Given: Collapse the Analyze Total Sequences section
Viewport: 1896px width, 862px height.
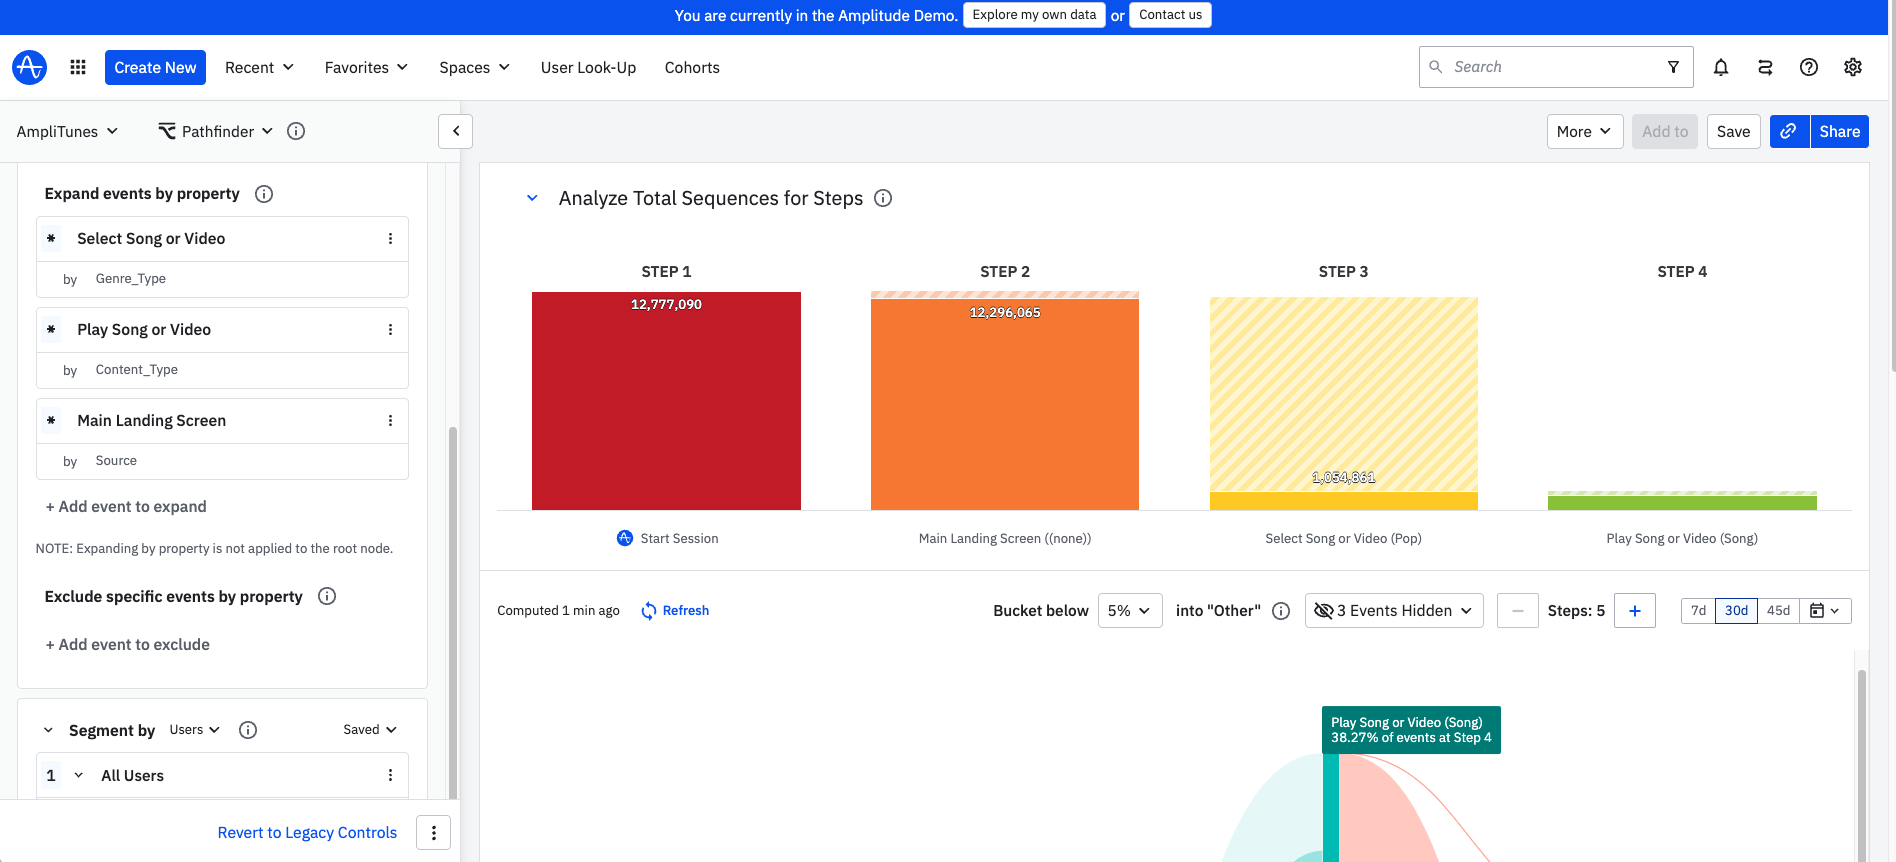Looking at the screenshot, I should coord(533,198).
